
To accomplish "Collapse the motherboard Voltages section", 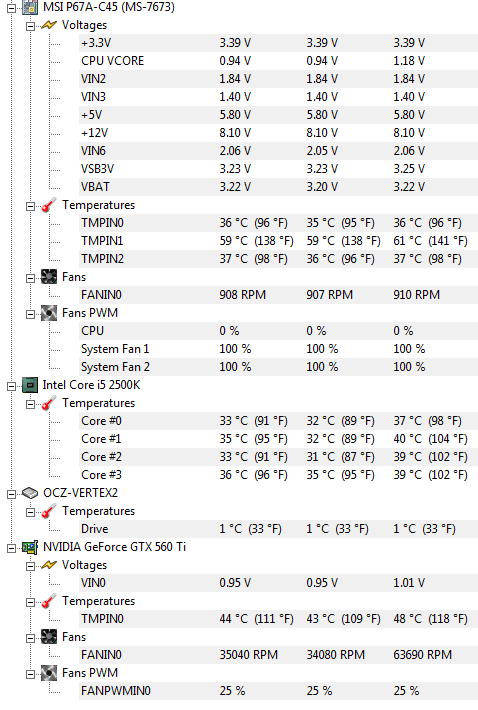I will tap(30, 26).
